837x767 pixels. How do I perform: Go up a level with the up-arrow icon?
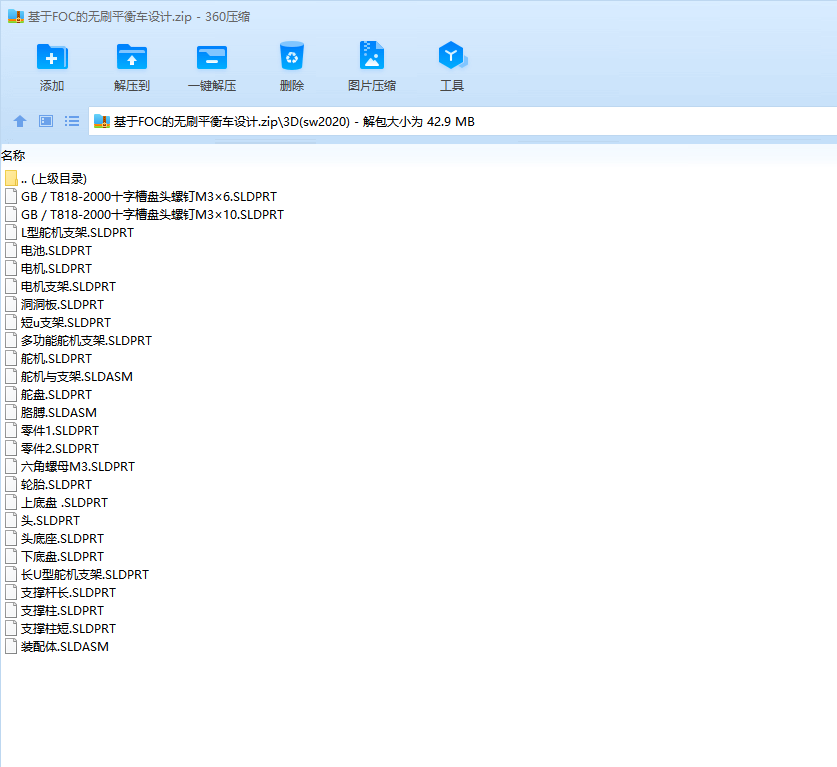[20, 121]
